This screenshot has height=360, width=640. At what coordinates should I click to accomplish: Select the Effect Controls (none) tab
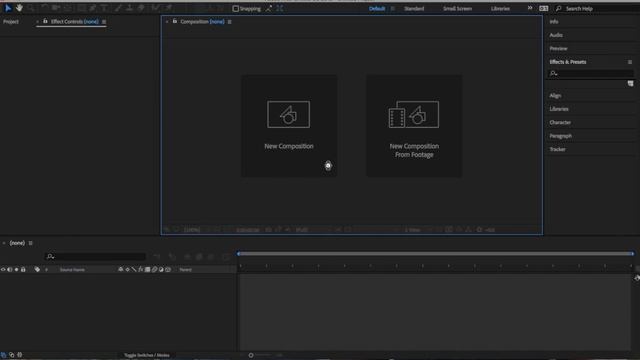pyautogui.click(x=74, y=22)
